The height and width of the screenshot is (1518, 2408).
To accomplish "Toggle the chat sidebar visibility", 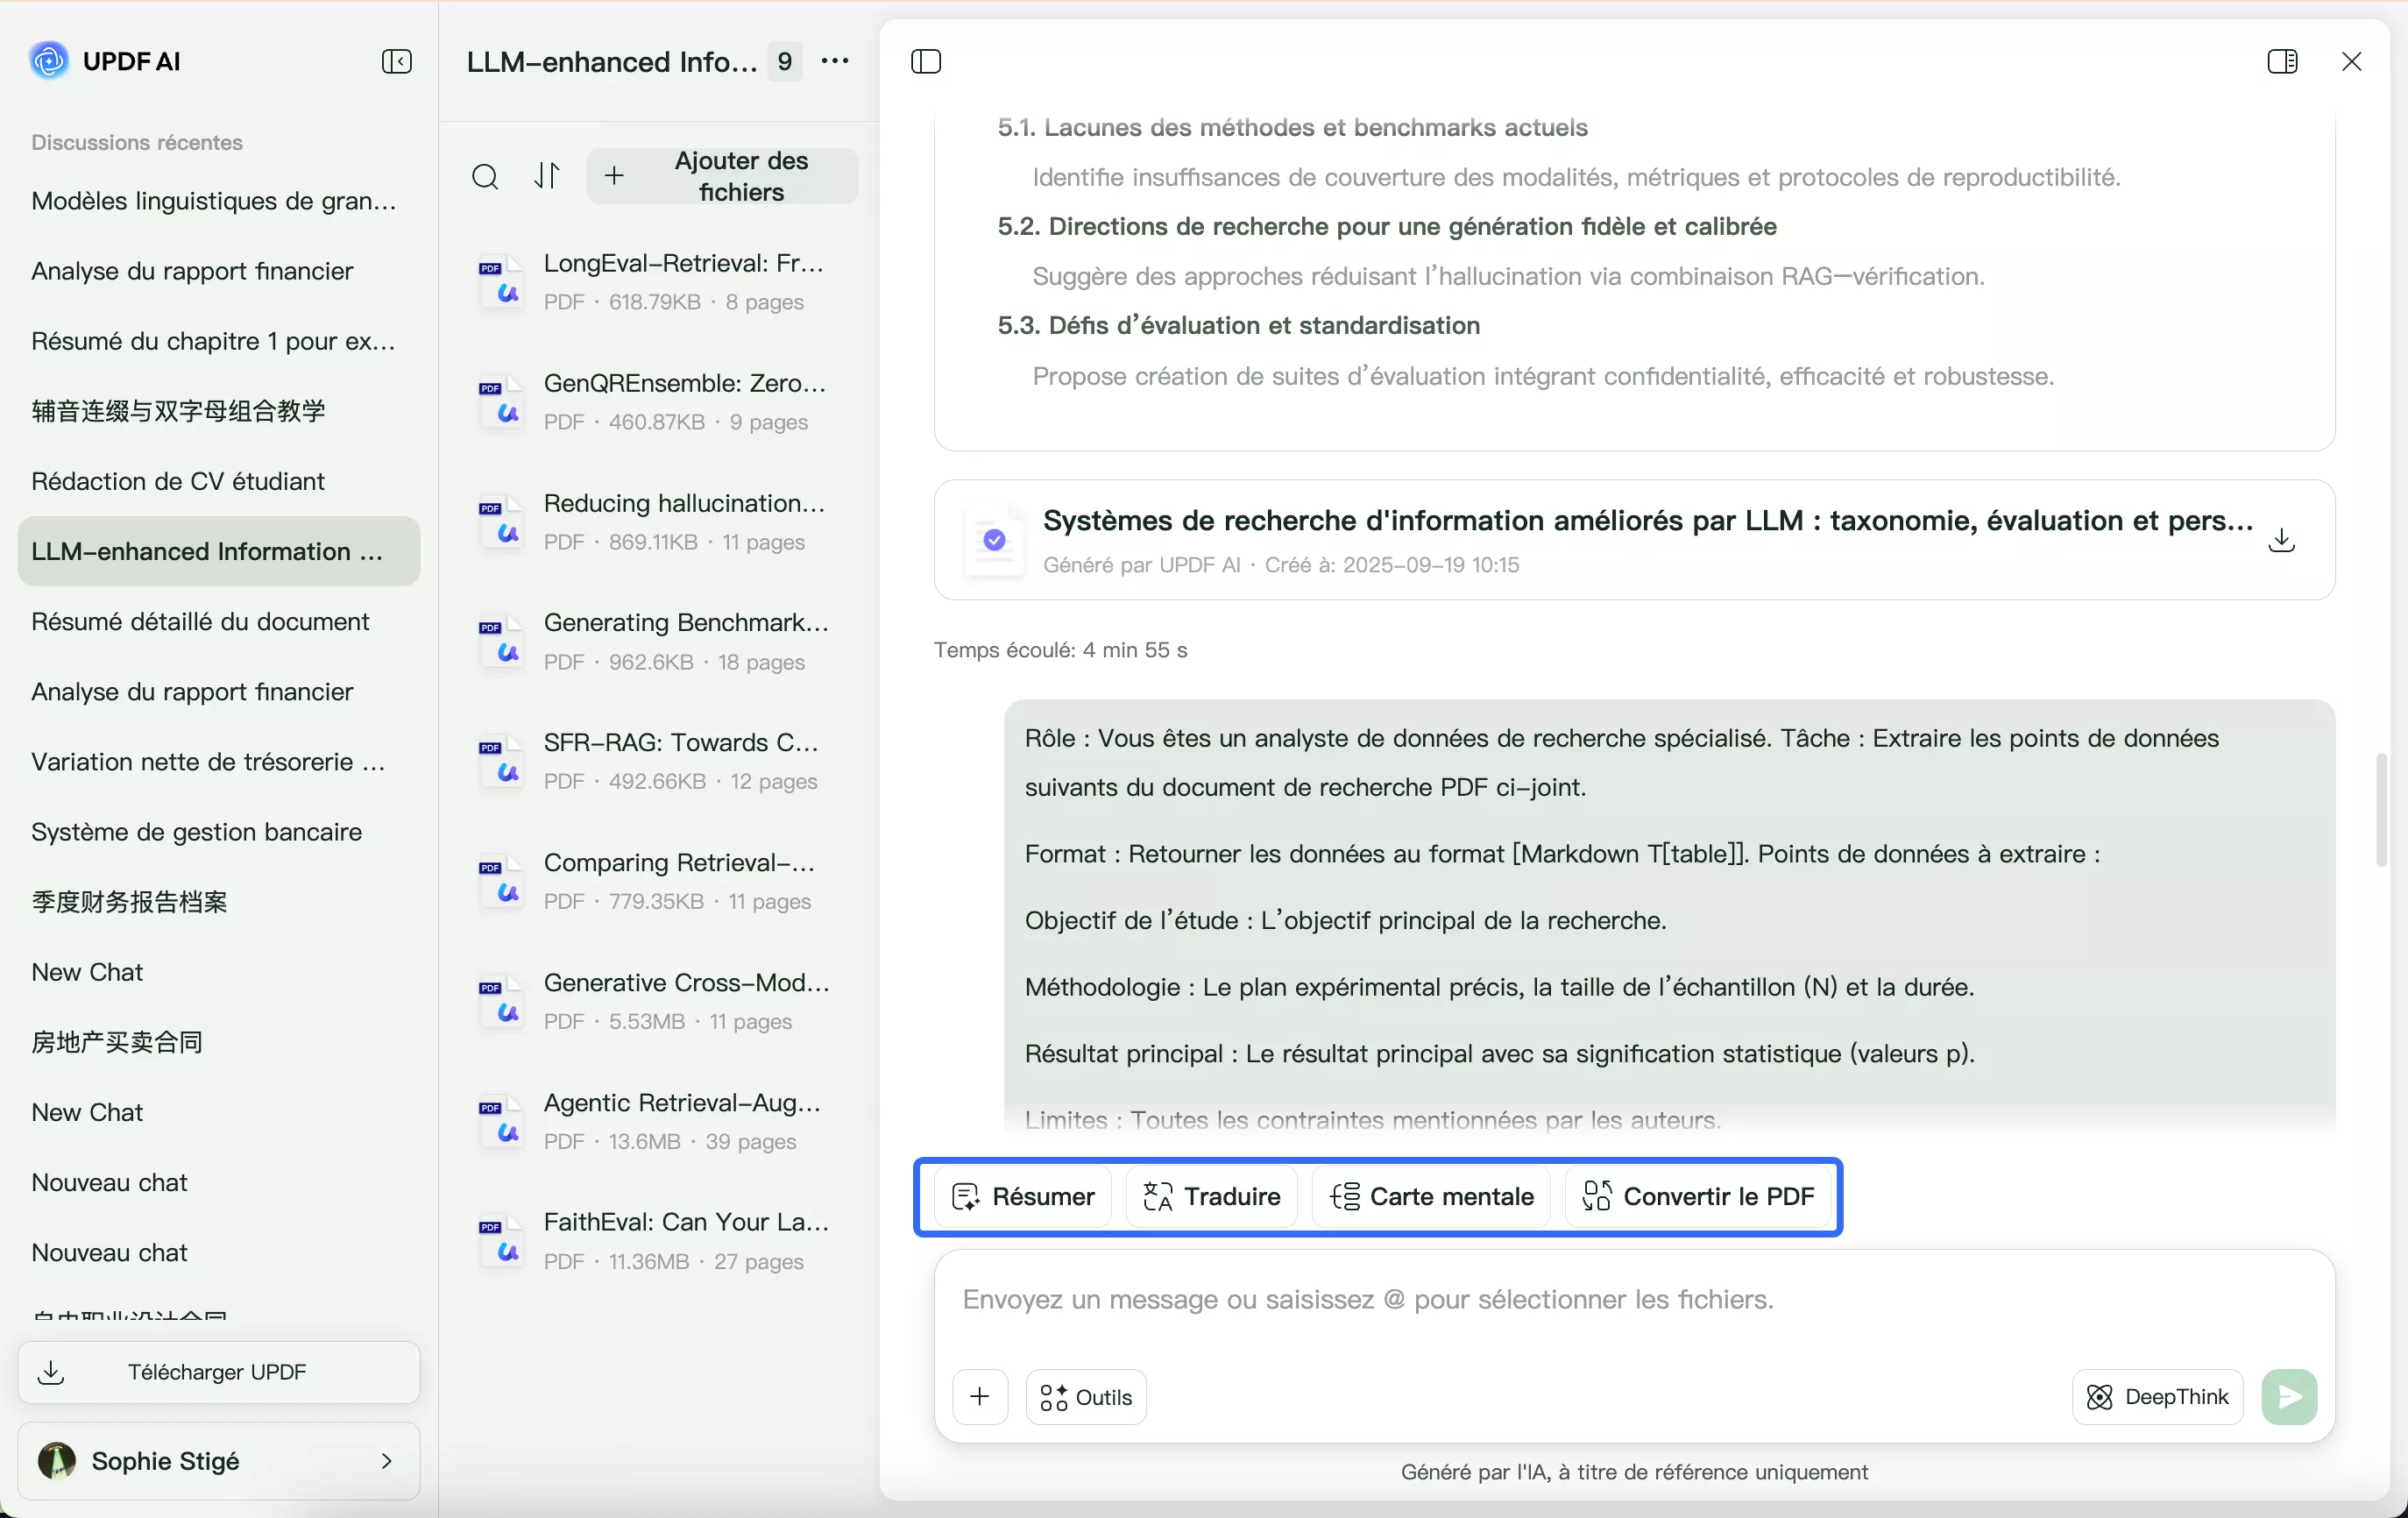I will click(x=925, y=61).
